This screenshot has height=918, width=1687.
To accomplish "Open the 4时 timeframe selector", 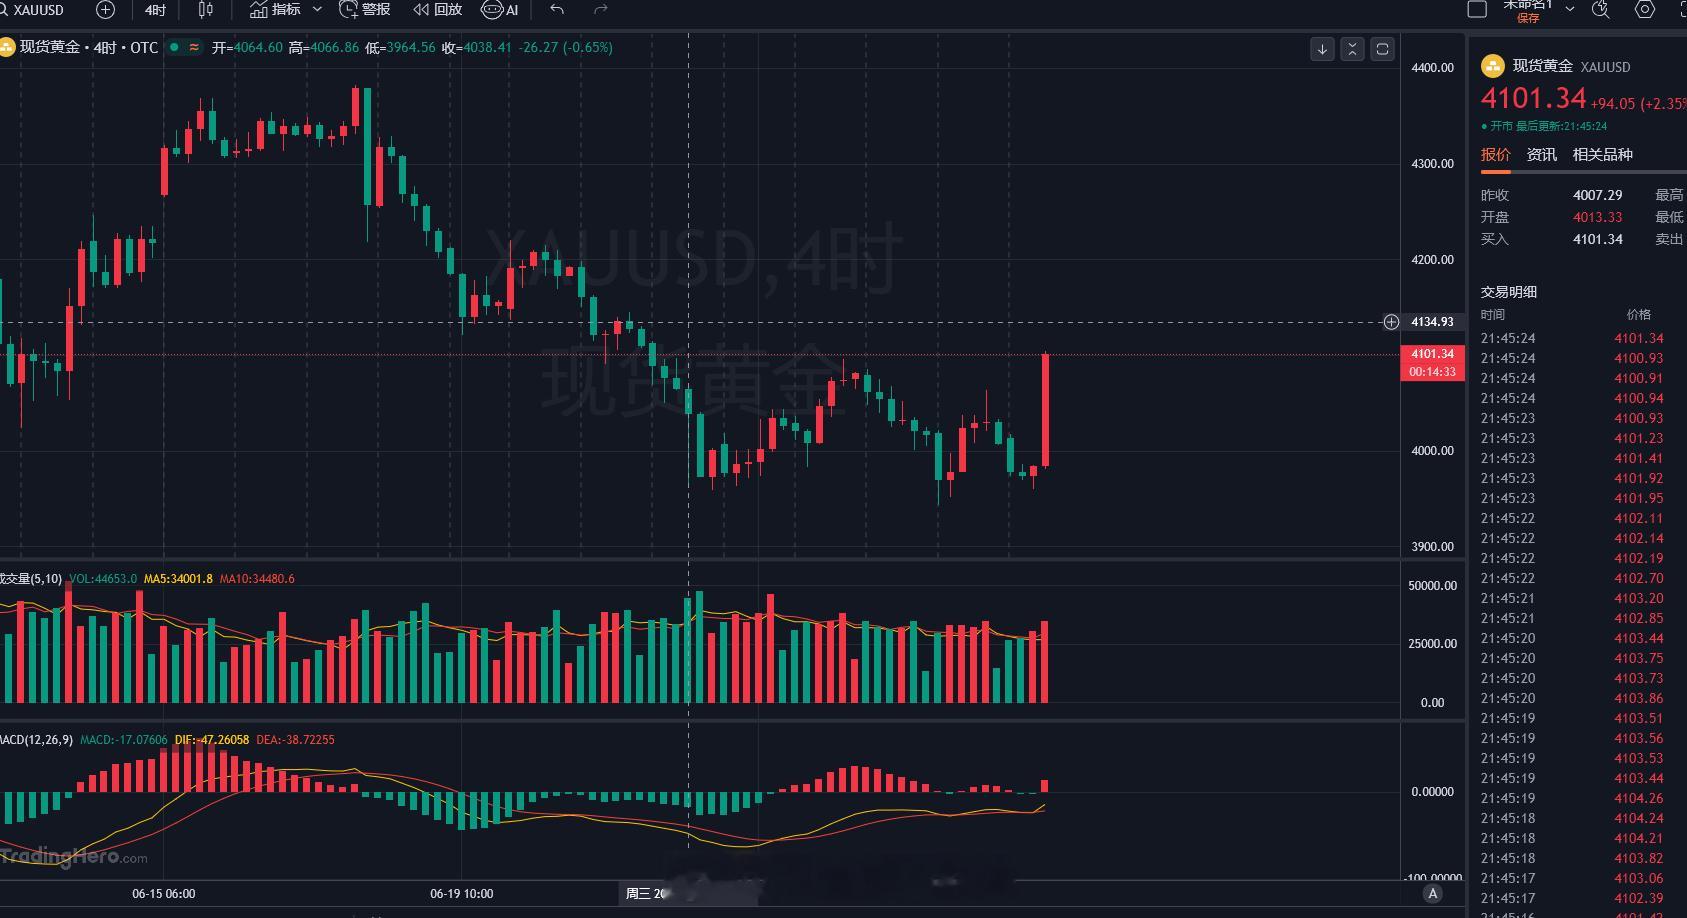I will [155, 10].
